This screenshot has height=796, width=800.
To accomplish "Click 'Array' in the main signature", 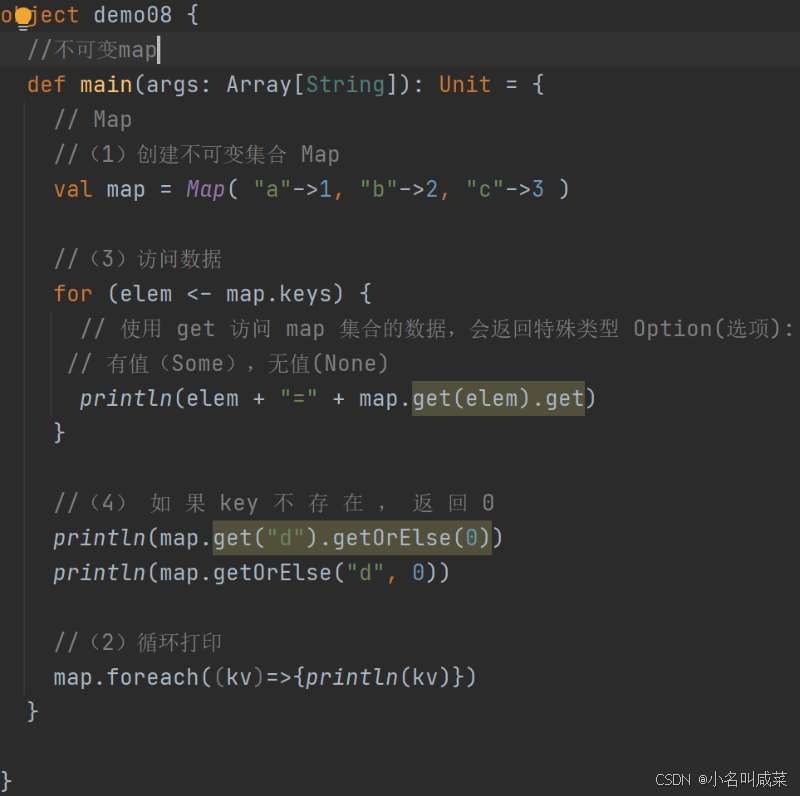I will click(259, 85).
